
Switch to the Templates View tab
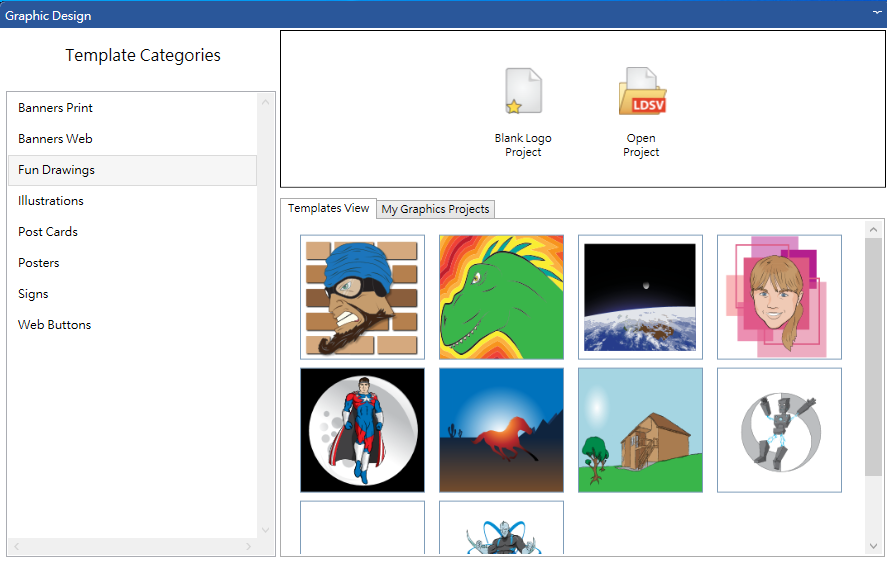[x=329, y=208]
